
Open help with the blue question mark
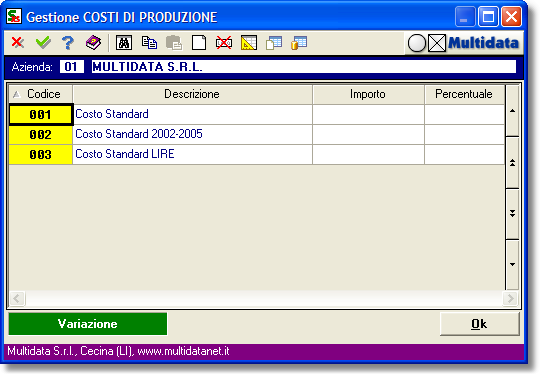coord(68,43)
